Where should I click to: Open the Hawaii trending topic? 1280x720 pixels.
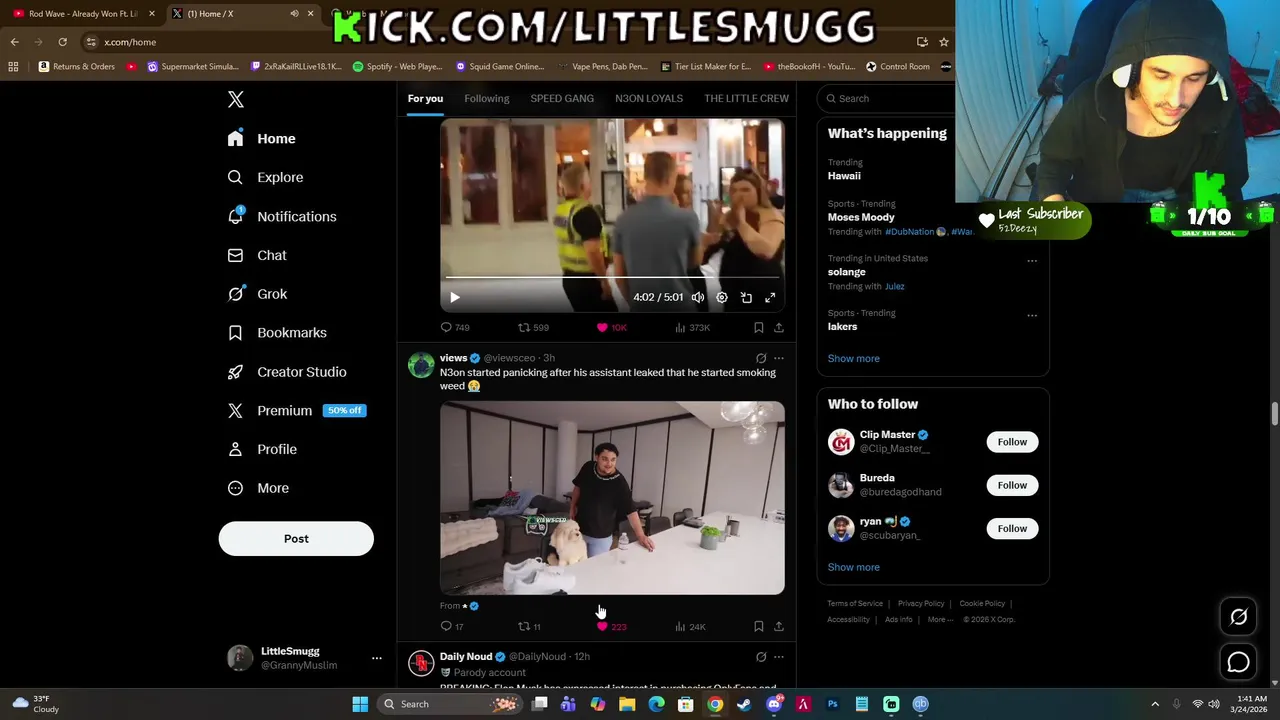click(x=844, y=176)
